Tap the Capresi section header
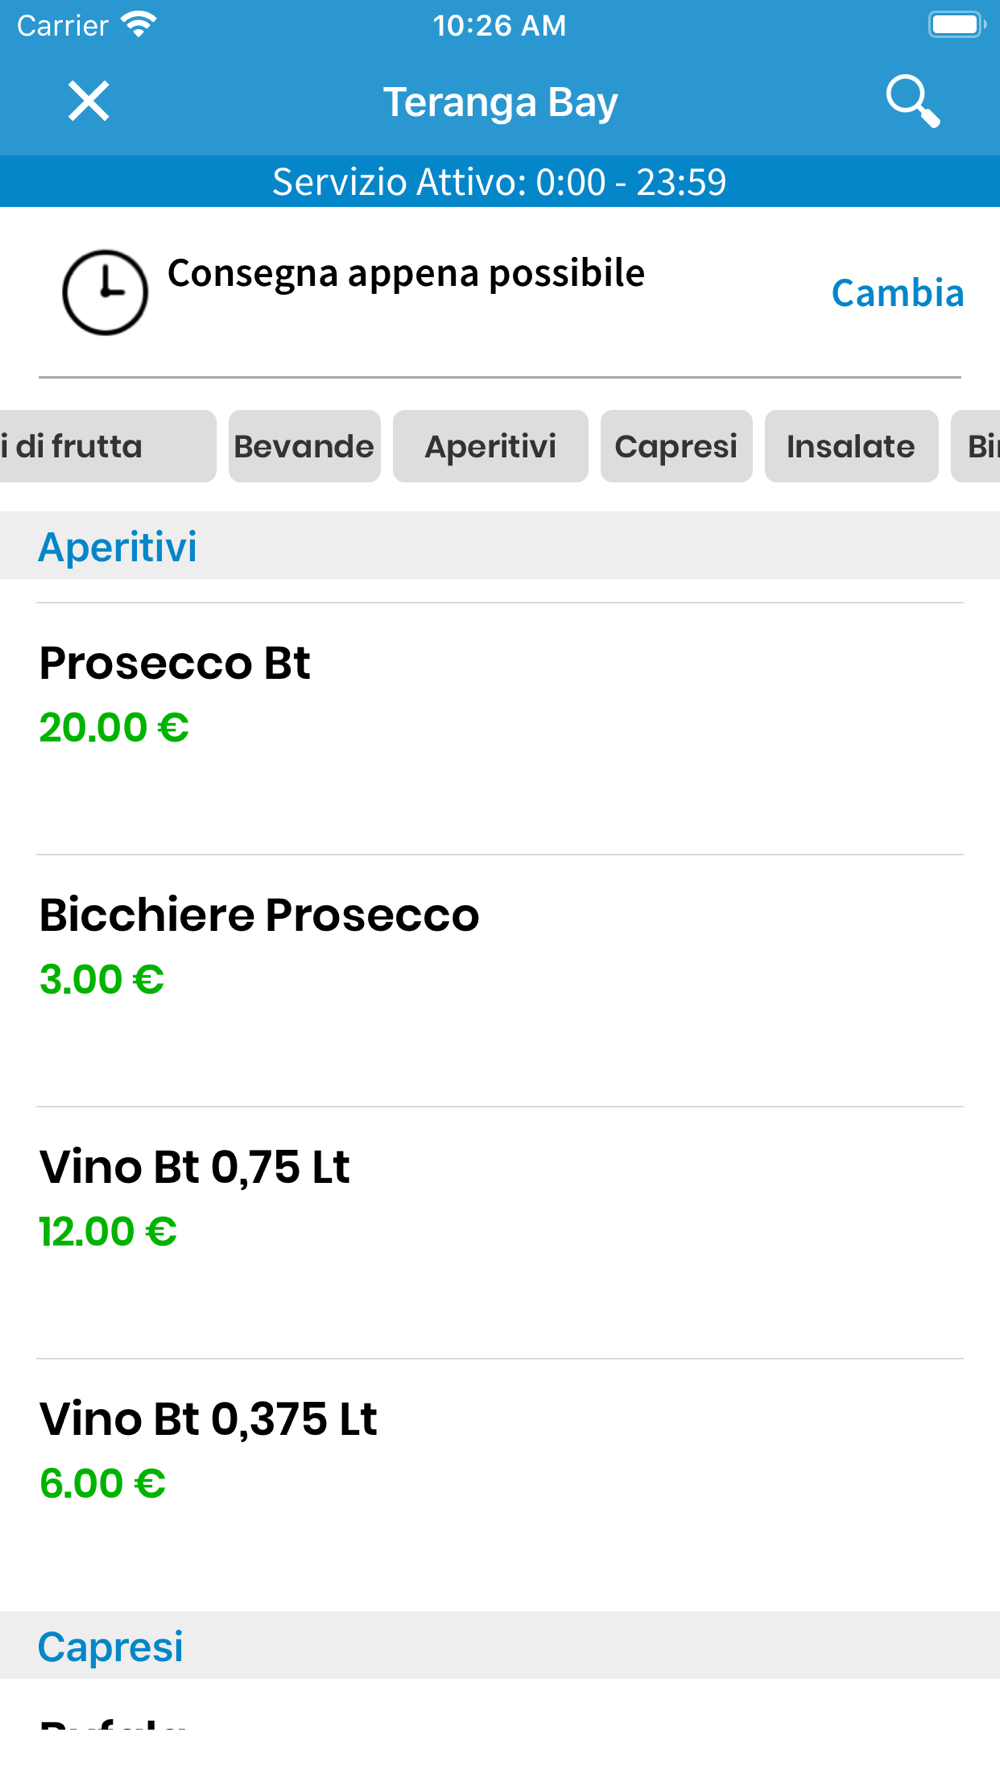 click(500, 1645)
